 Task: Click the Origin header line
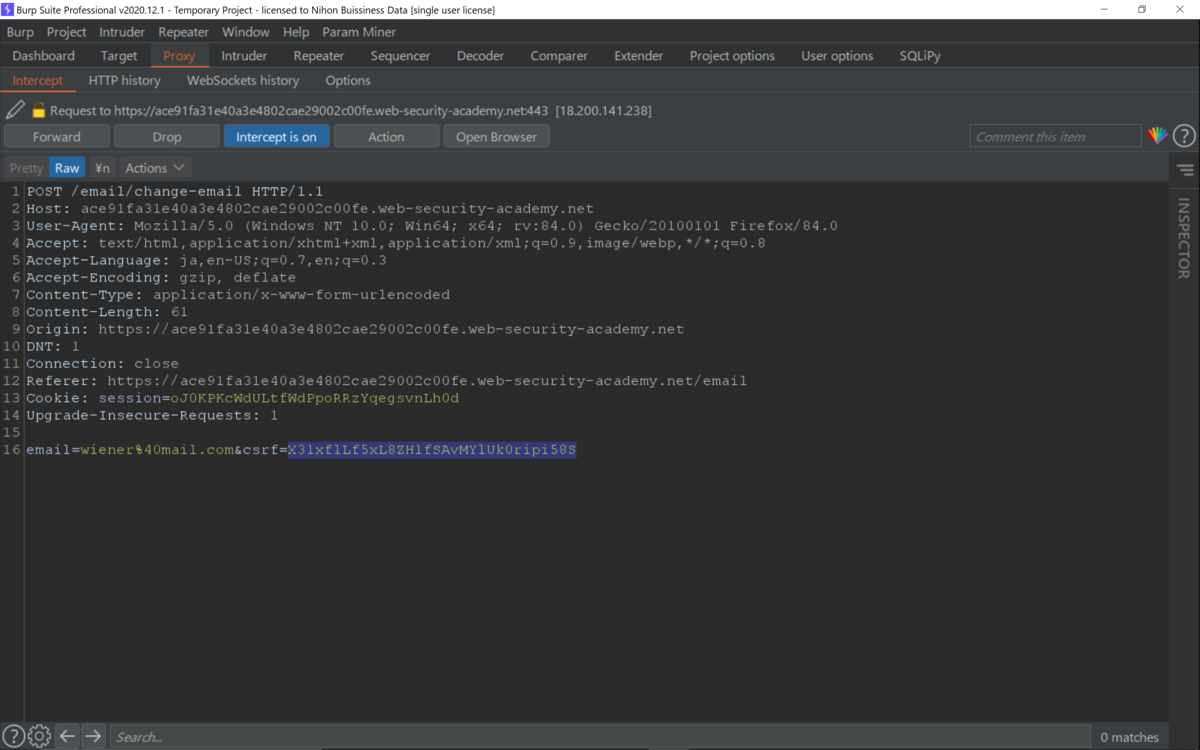[x=355, y=329]
